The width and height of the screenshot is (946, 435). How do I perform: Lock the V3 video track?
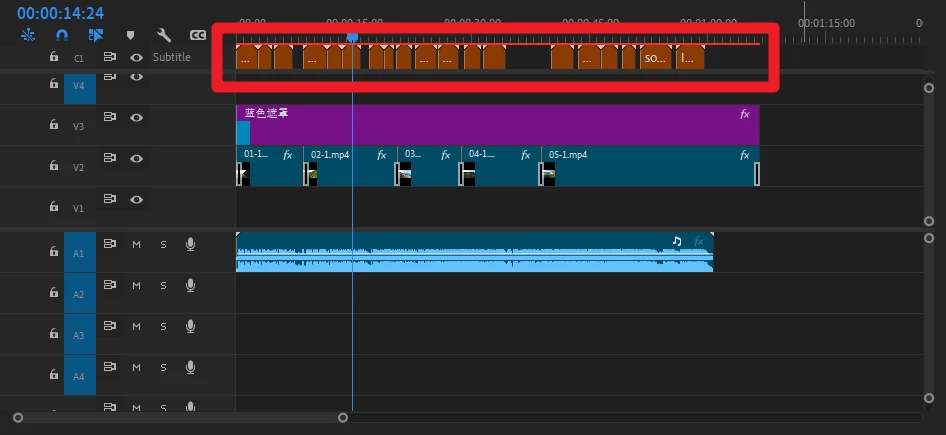[54, 124]
